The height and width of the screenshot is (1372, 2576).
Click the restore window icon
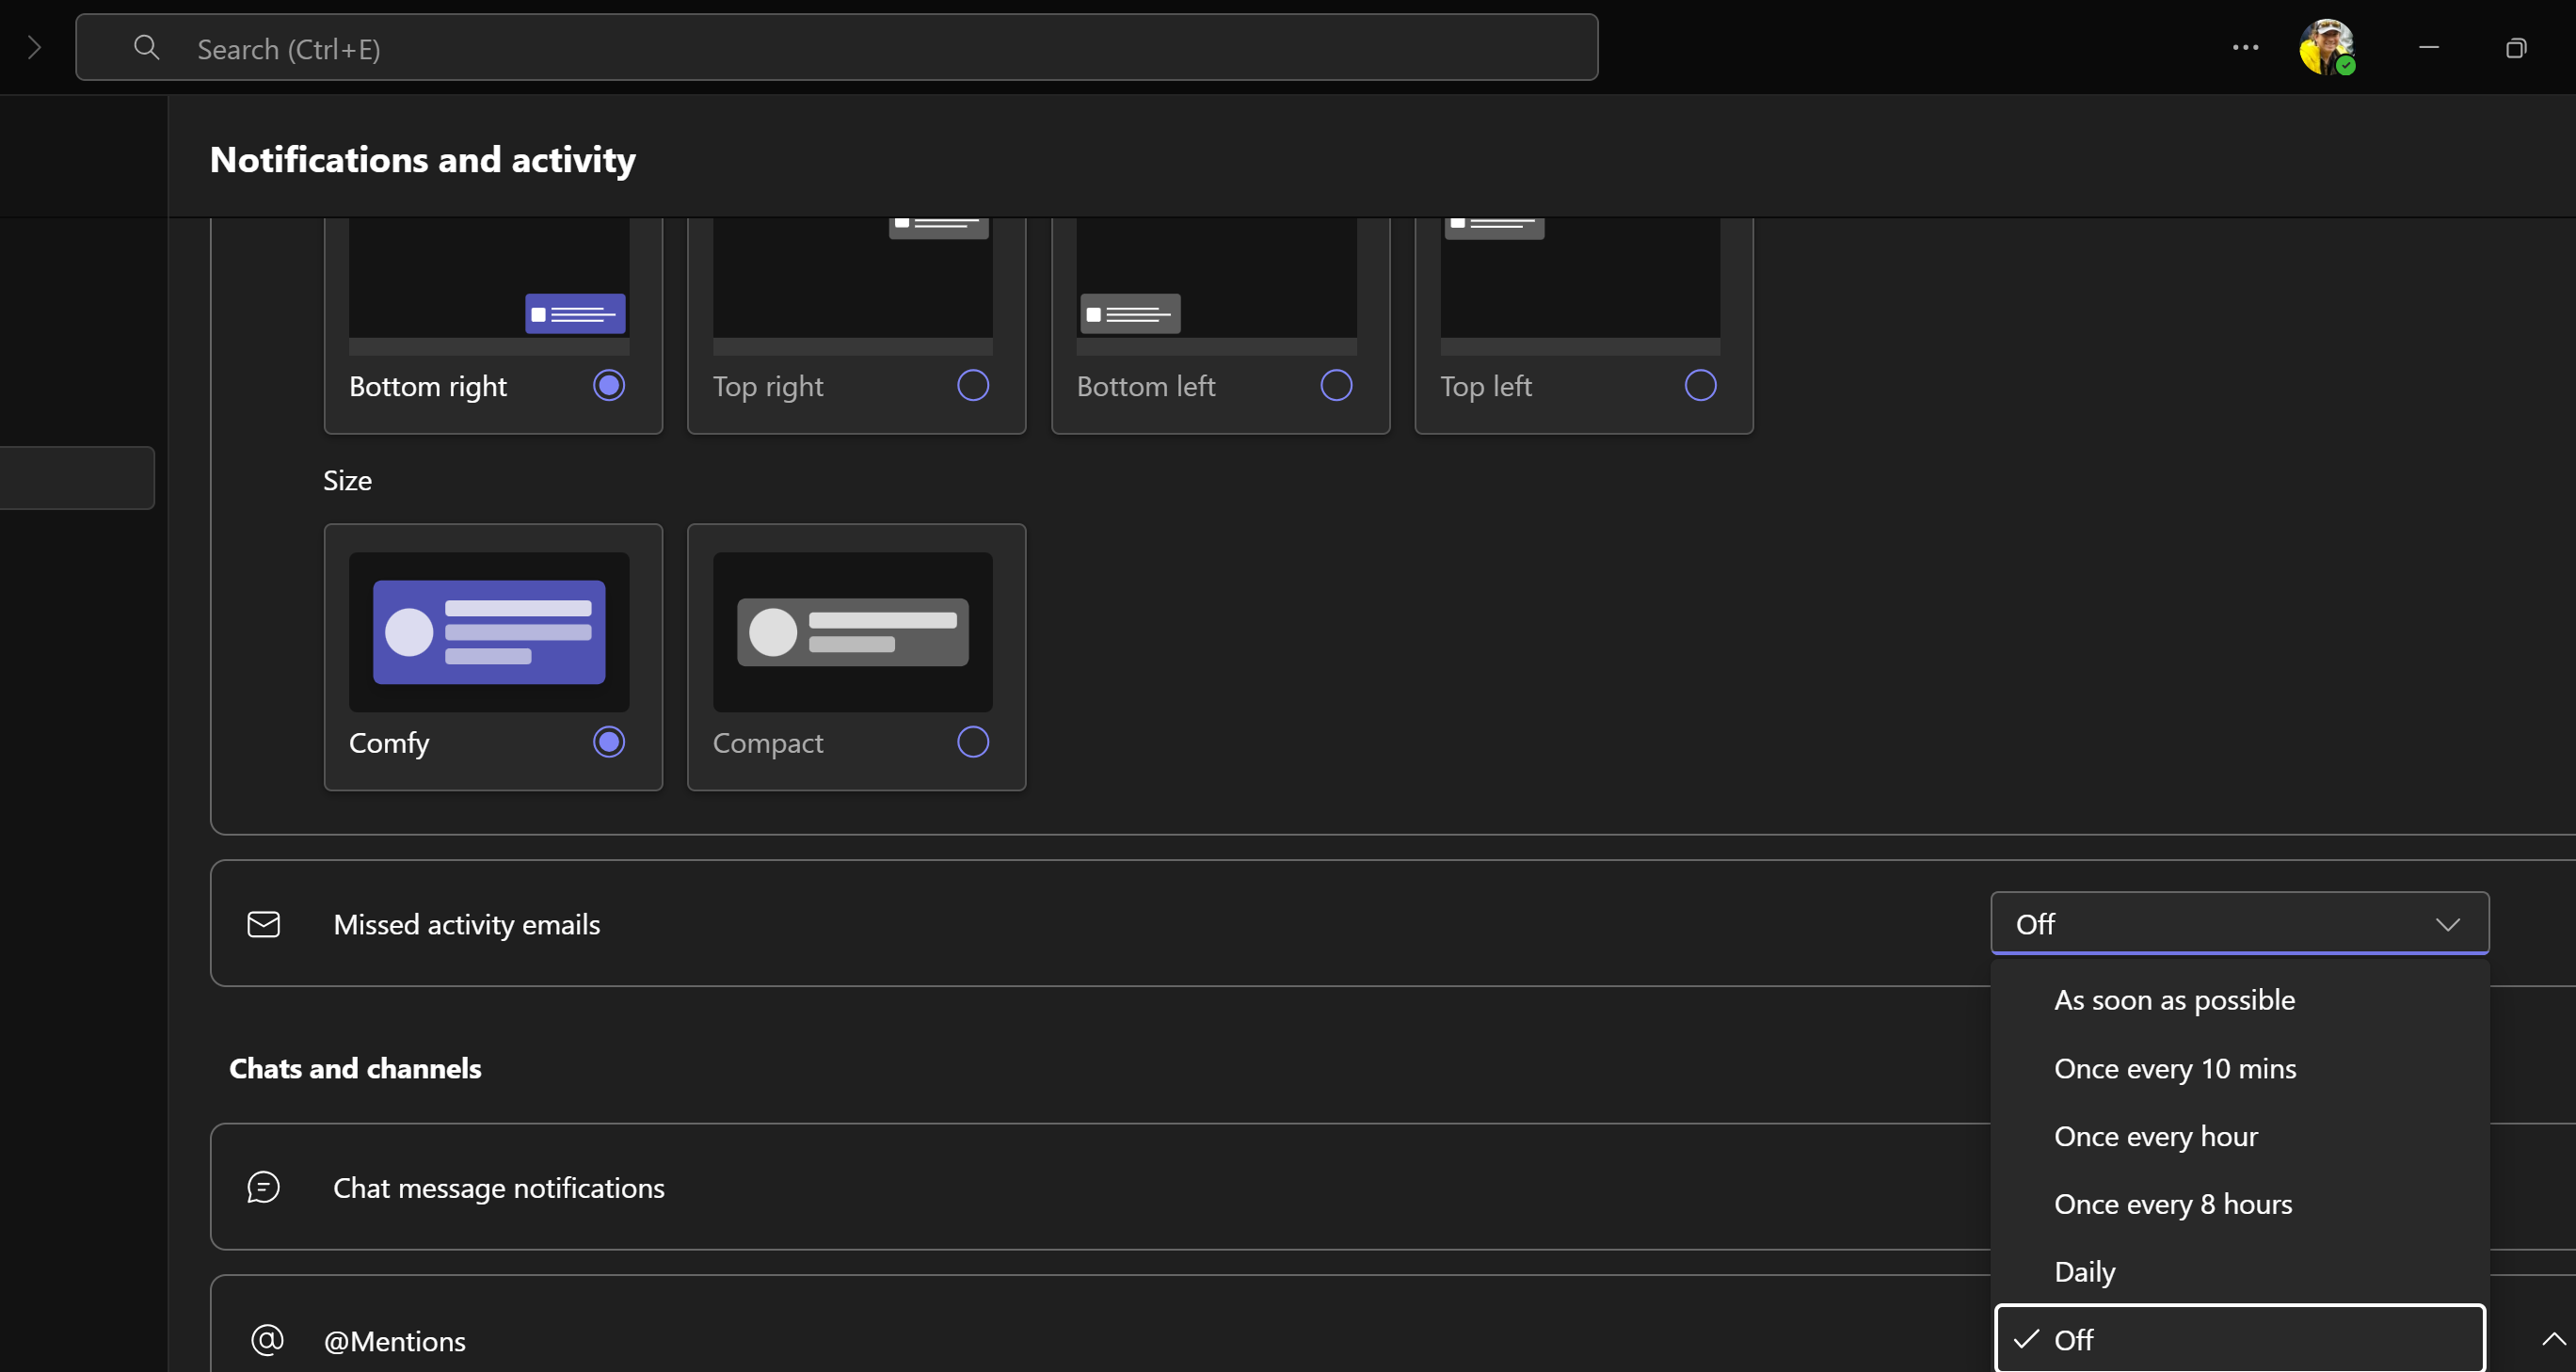click(x=2515, y=48)
